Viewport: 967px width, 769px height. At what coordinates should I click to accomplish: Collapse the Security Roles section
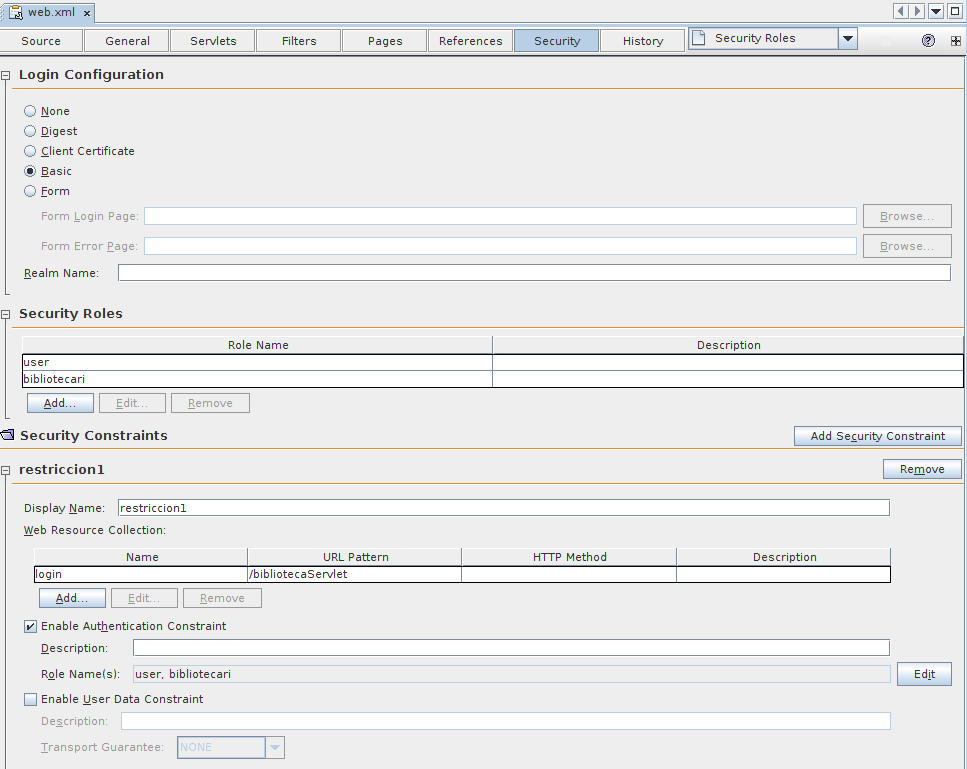point(6,315)
